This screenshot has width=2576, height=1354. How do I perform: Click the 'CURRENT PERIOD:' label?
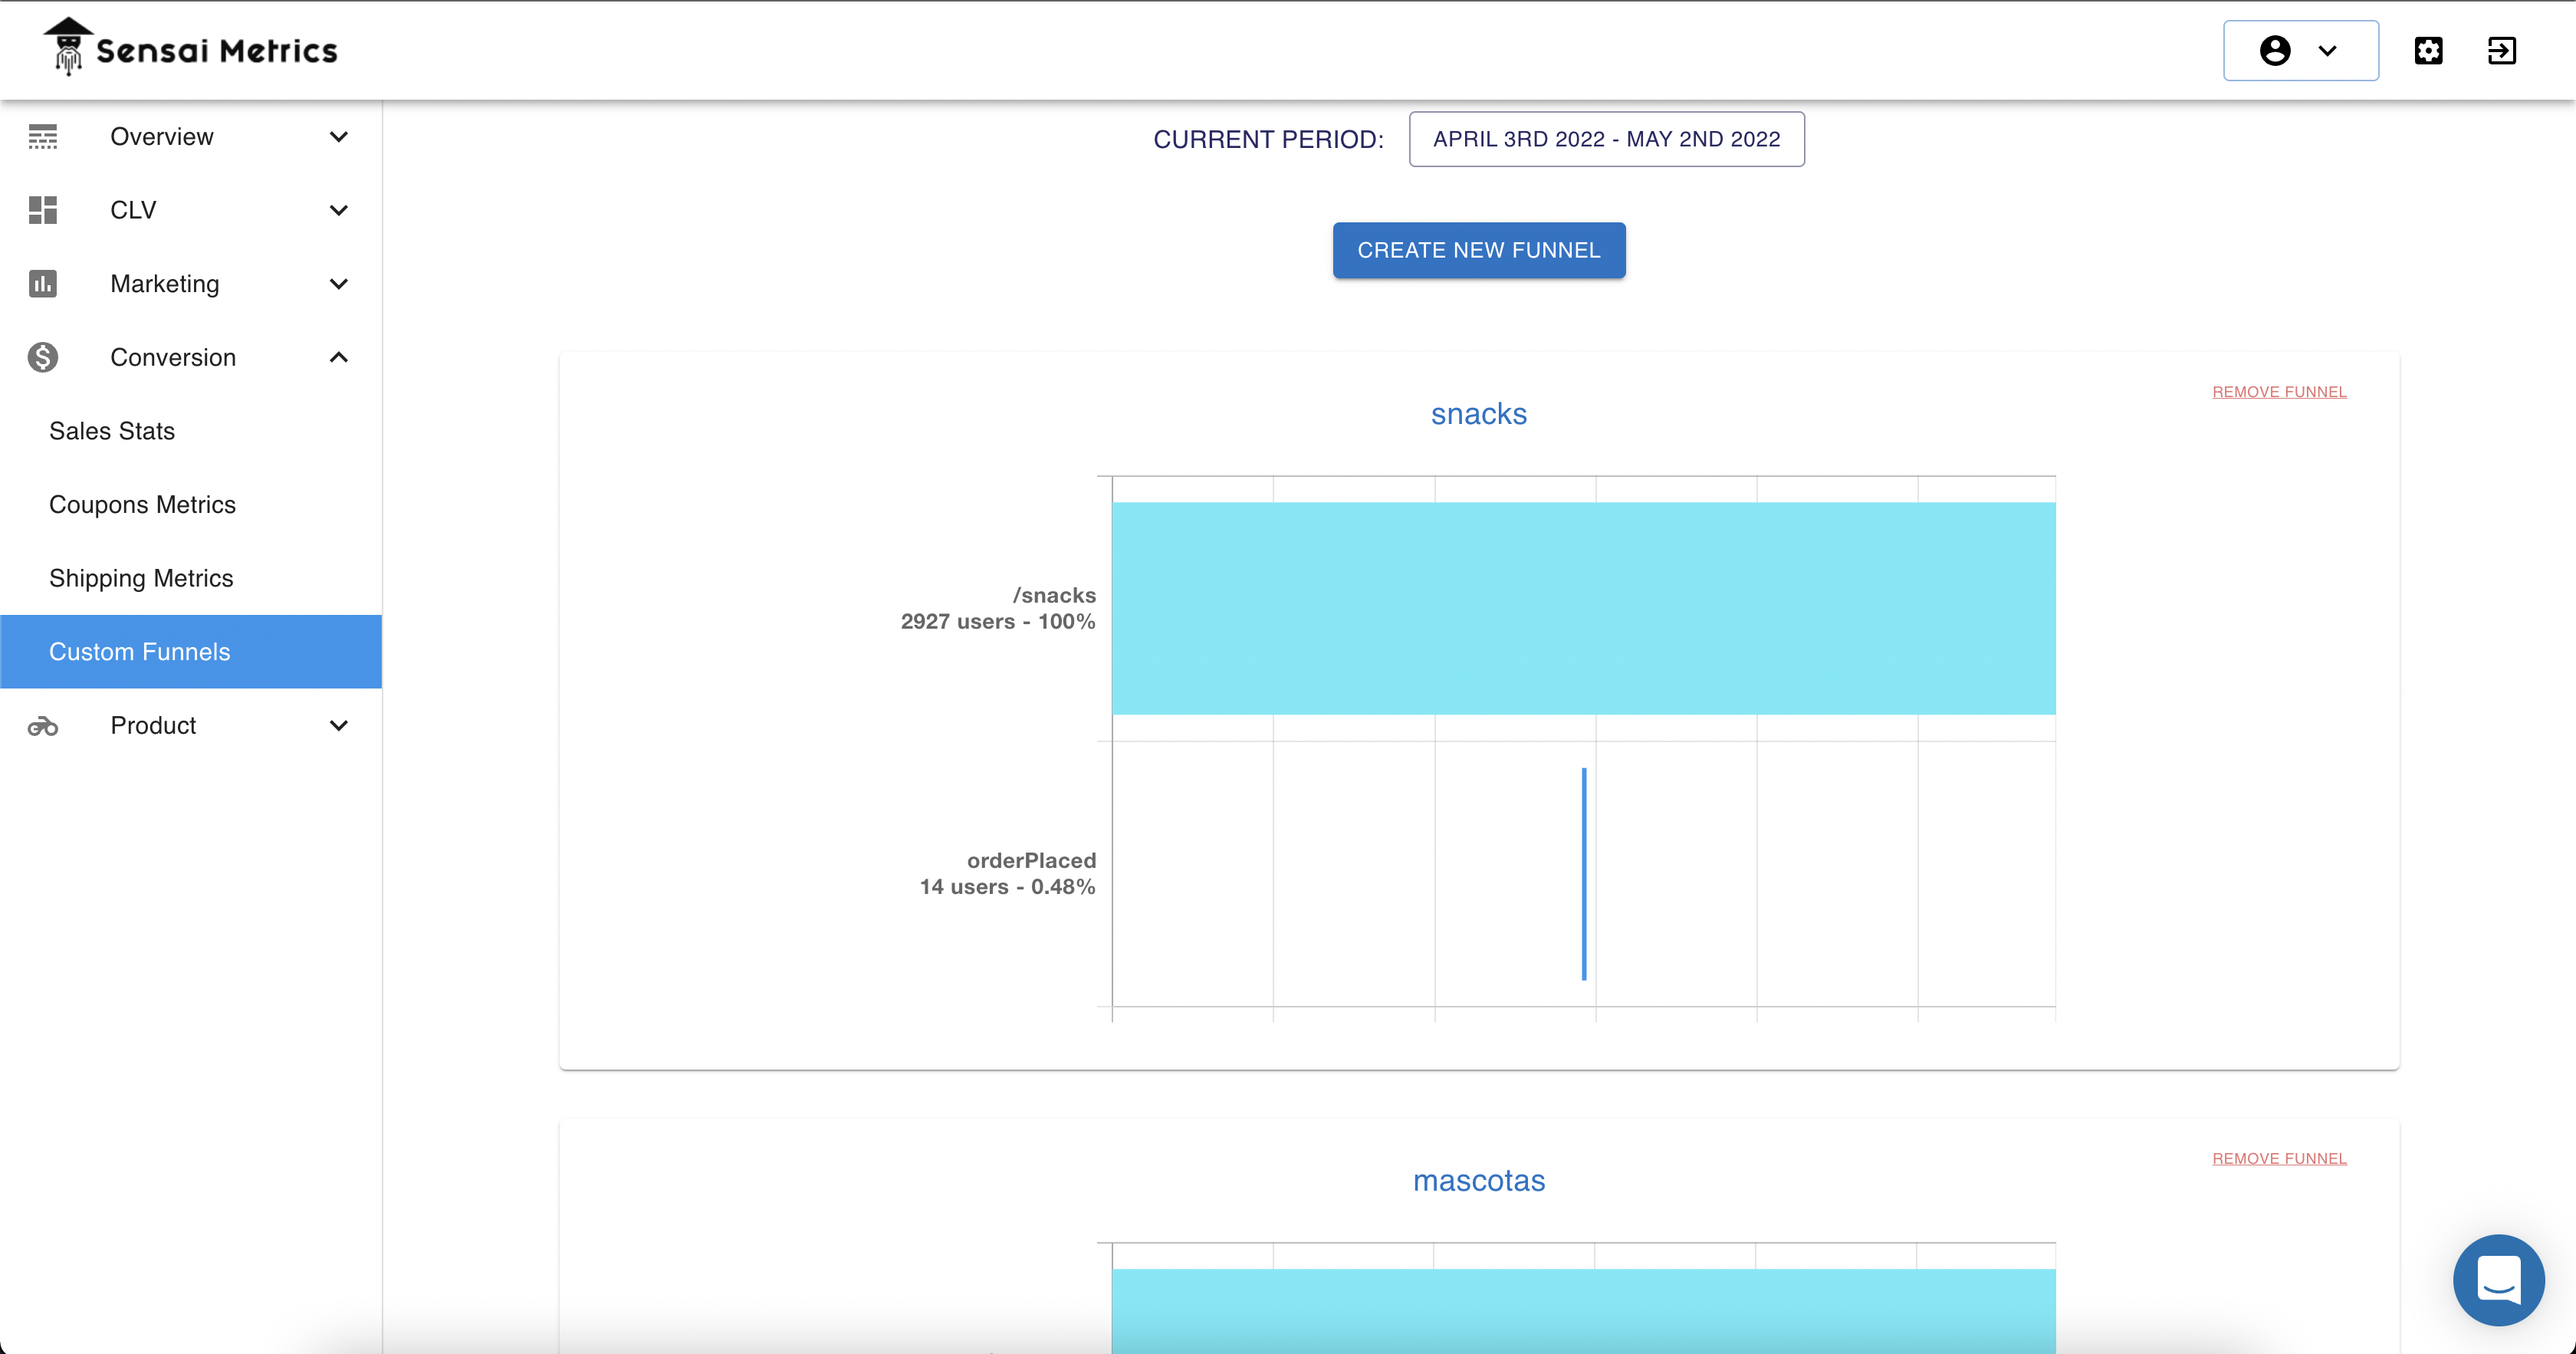pos(1268,139)
